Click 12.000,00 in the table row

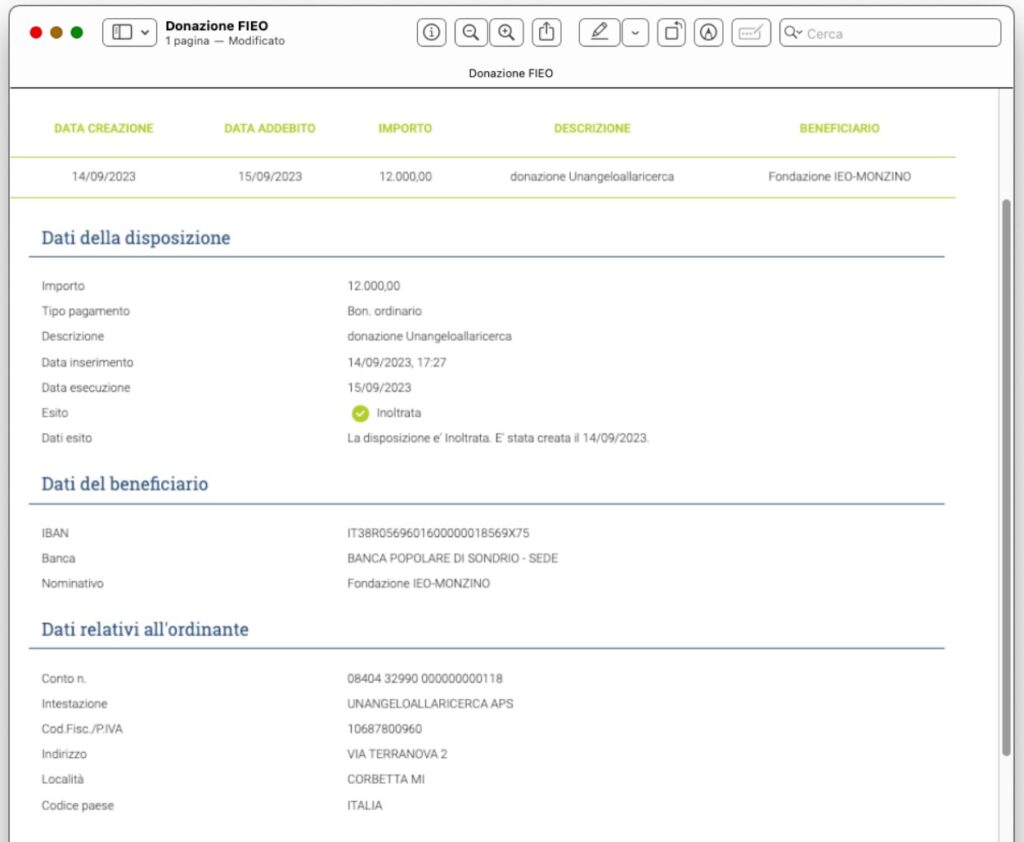[406, 176]
